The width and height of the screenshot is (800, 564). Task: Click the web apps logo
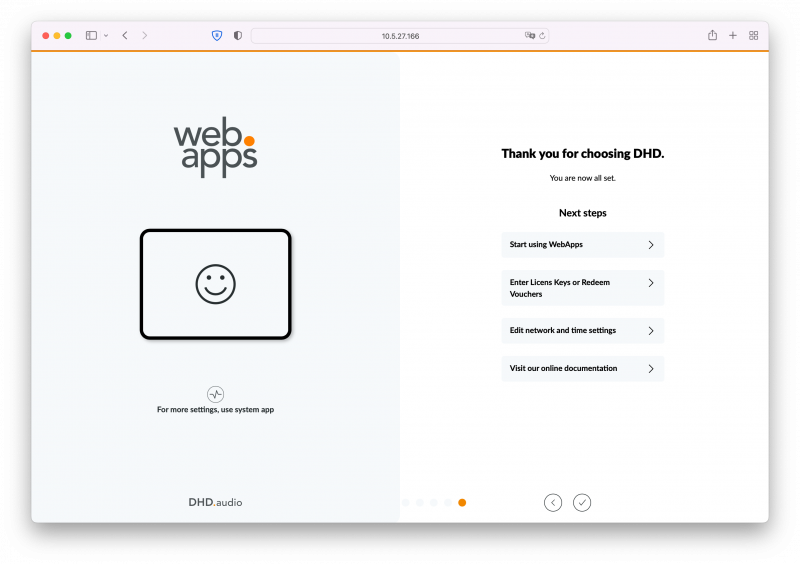pyautogui.click(x=215, y=147)
